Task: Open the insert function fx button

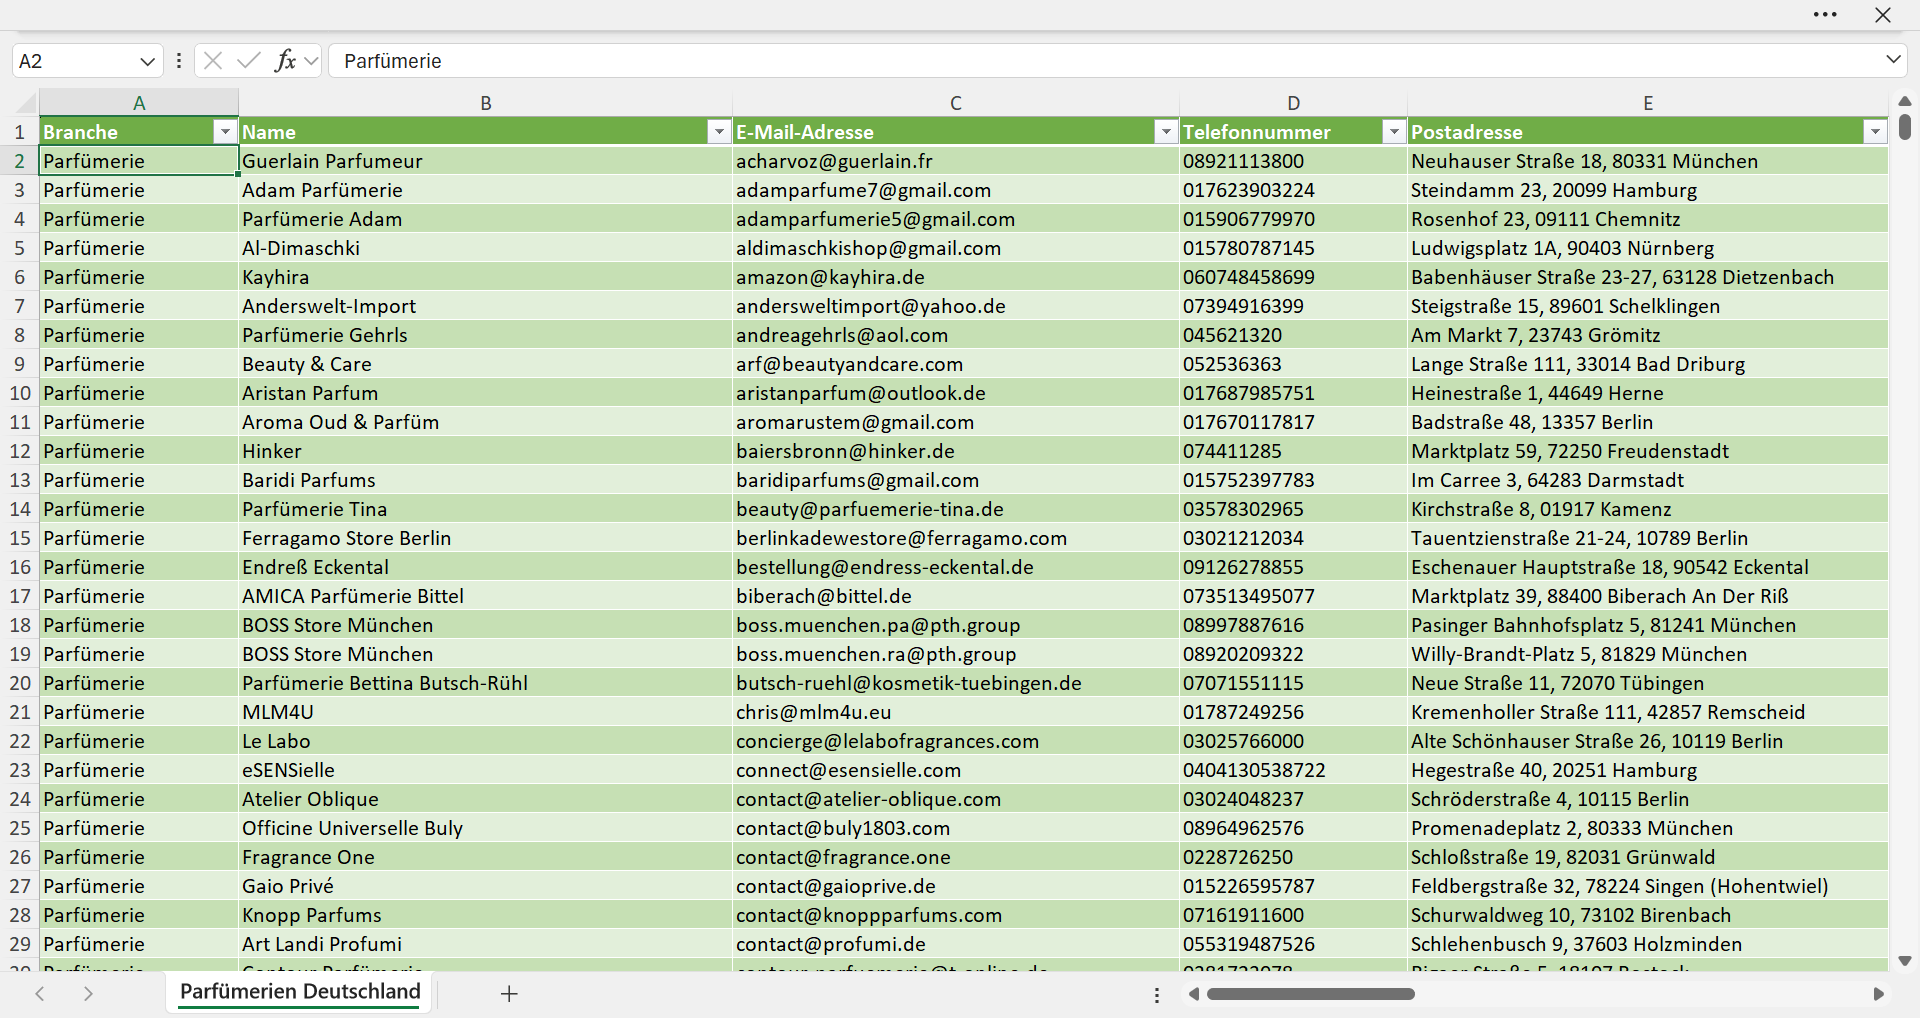Action: click(285, 61)
